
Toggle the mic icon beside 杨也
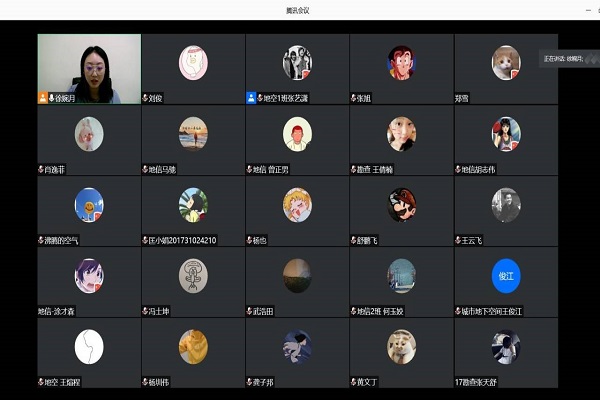(250, 240)
